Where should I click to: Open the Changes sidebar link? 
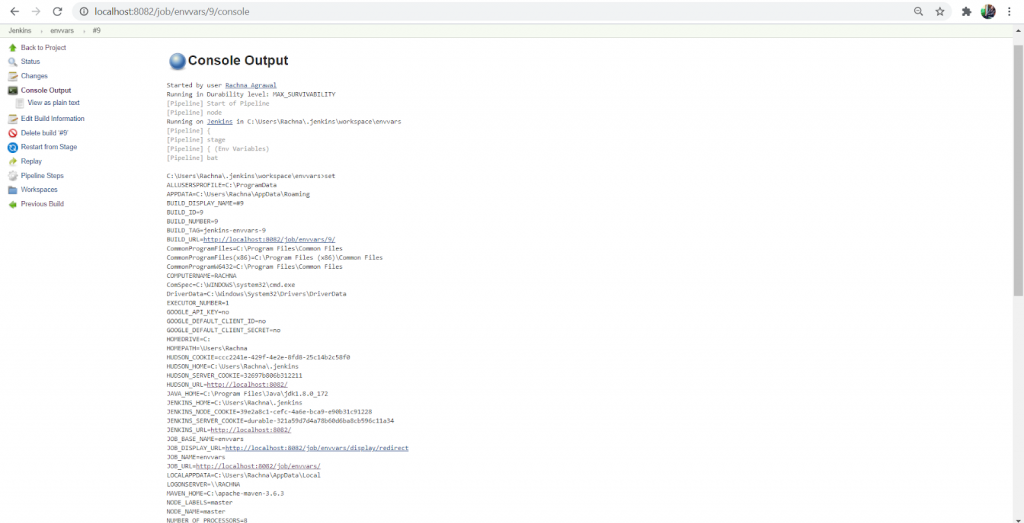pos(34,76)
